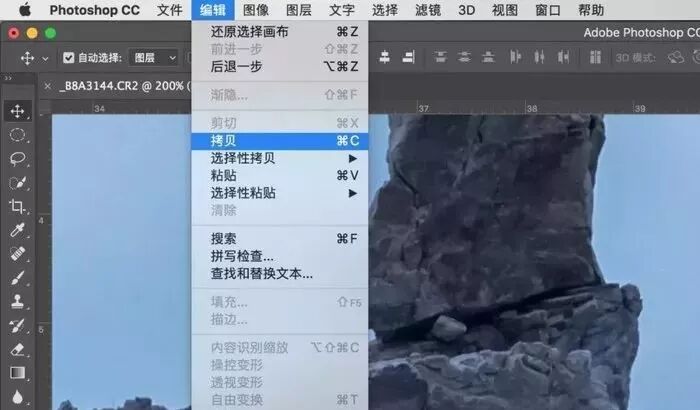Click distribute vertical centers icon

click(x=464, y=57)
